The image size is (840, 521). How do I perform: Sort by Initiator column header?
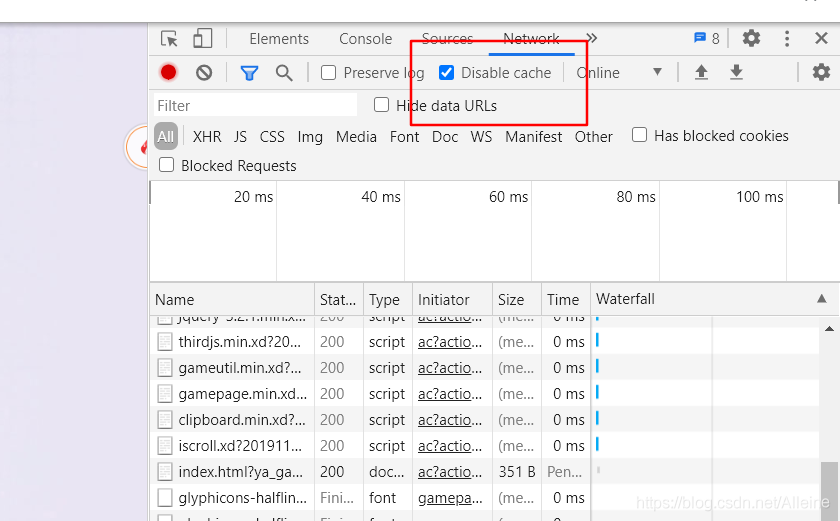452,299
